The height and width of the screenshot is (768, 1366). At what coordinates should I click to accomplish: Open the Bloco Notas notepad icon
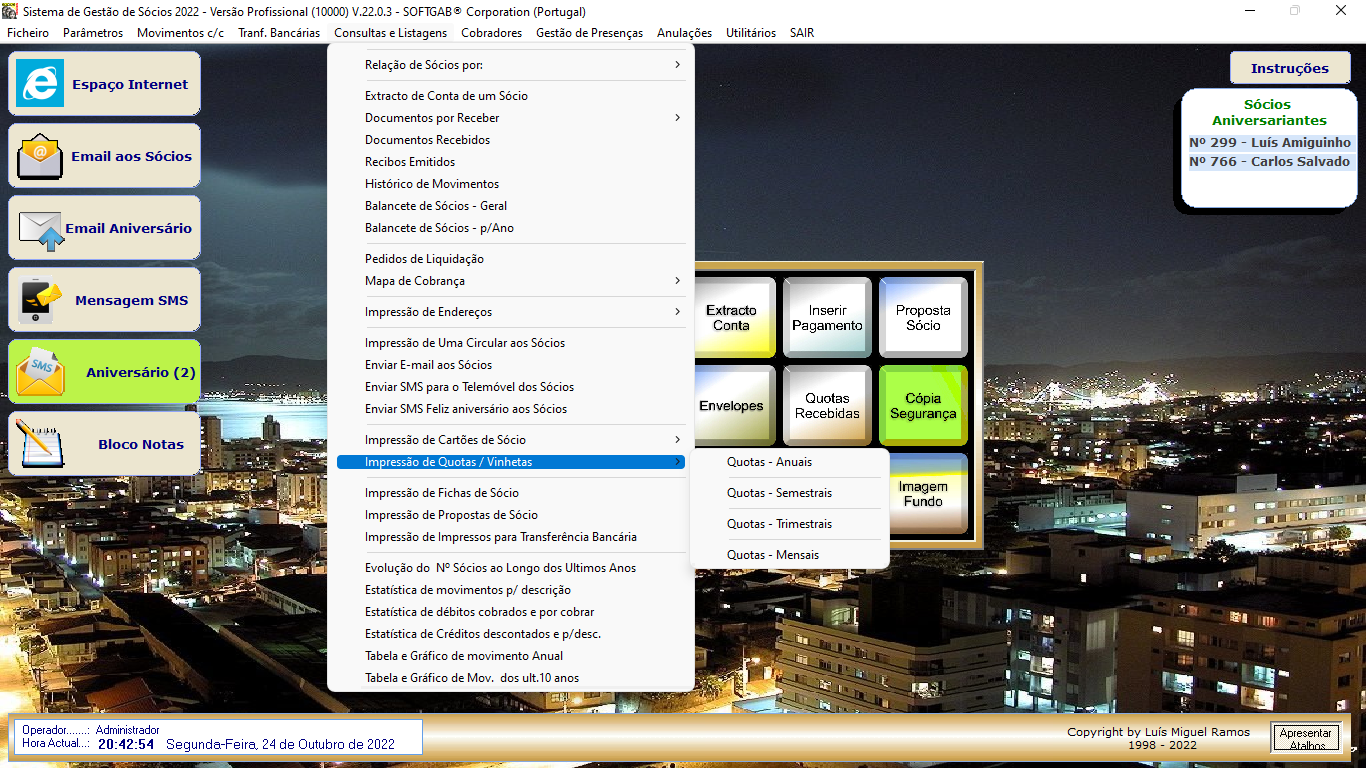[x=40, y=444]
